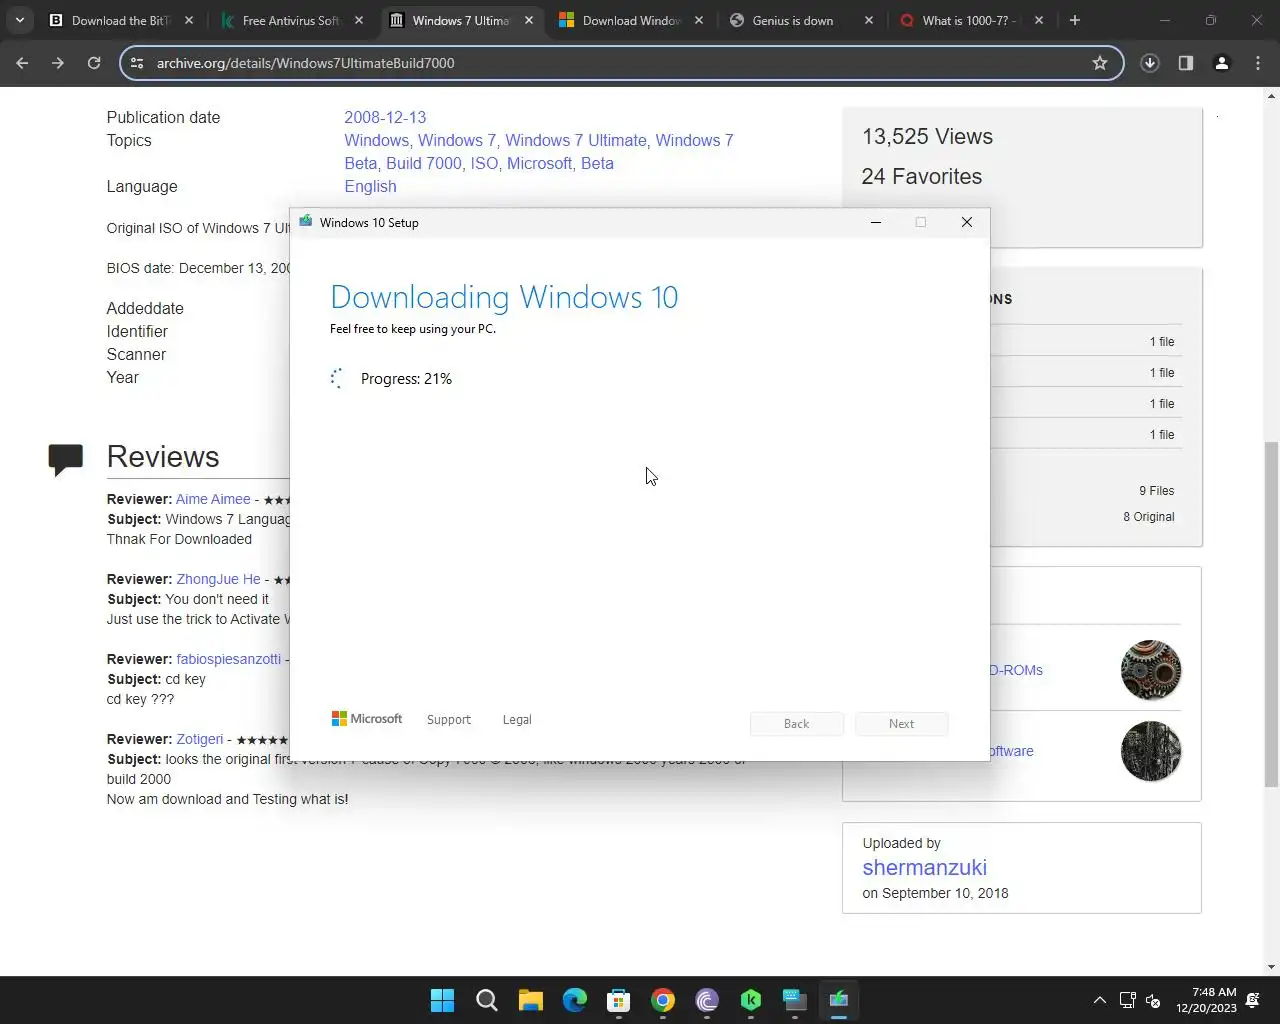Open a new Chrome tab
Screen dimensions: 1280x1024
click(1075, 20)
